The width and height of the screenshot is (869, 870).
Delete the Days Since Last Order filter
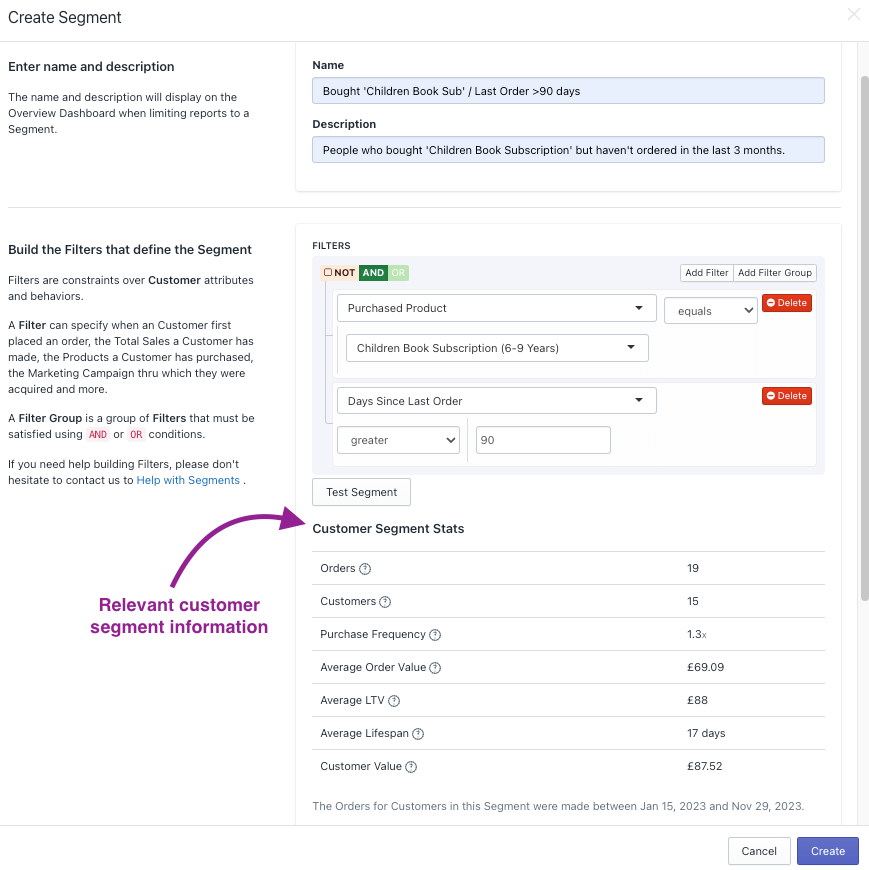[x=786, y=396]
